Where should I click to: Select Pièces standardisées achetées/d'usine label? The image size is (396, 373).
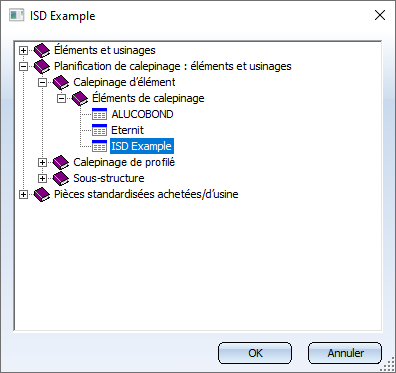tap(146, 194)
